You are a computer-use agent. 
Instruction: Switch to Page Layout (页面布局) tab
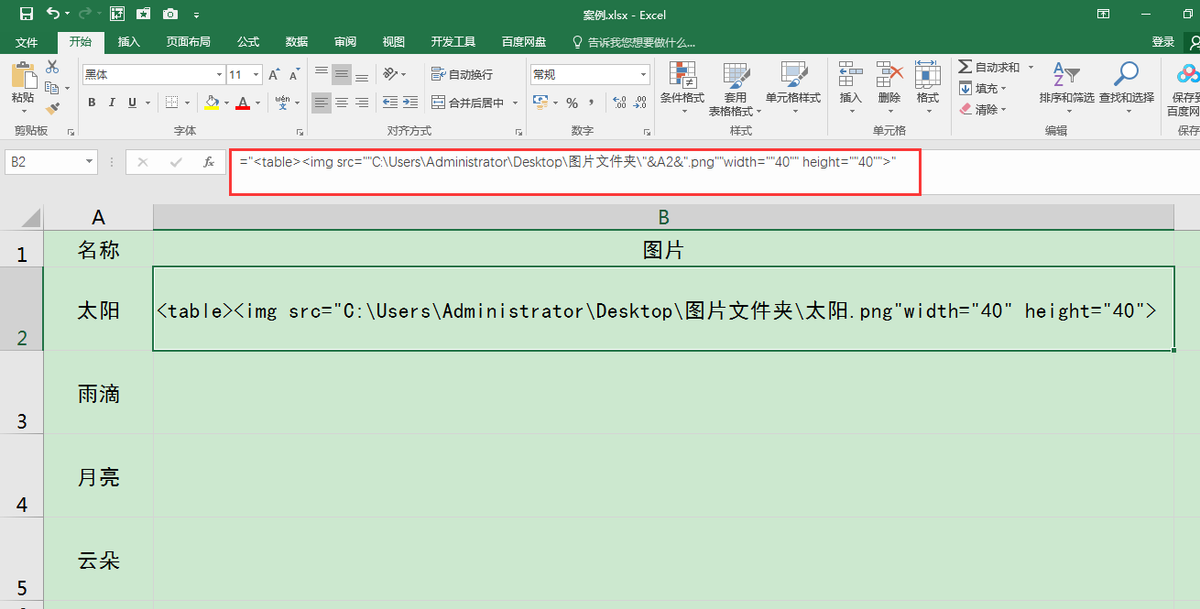[x=188, y=42]
